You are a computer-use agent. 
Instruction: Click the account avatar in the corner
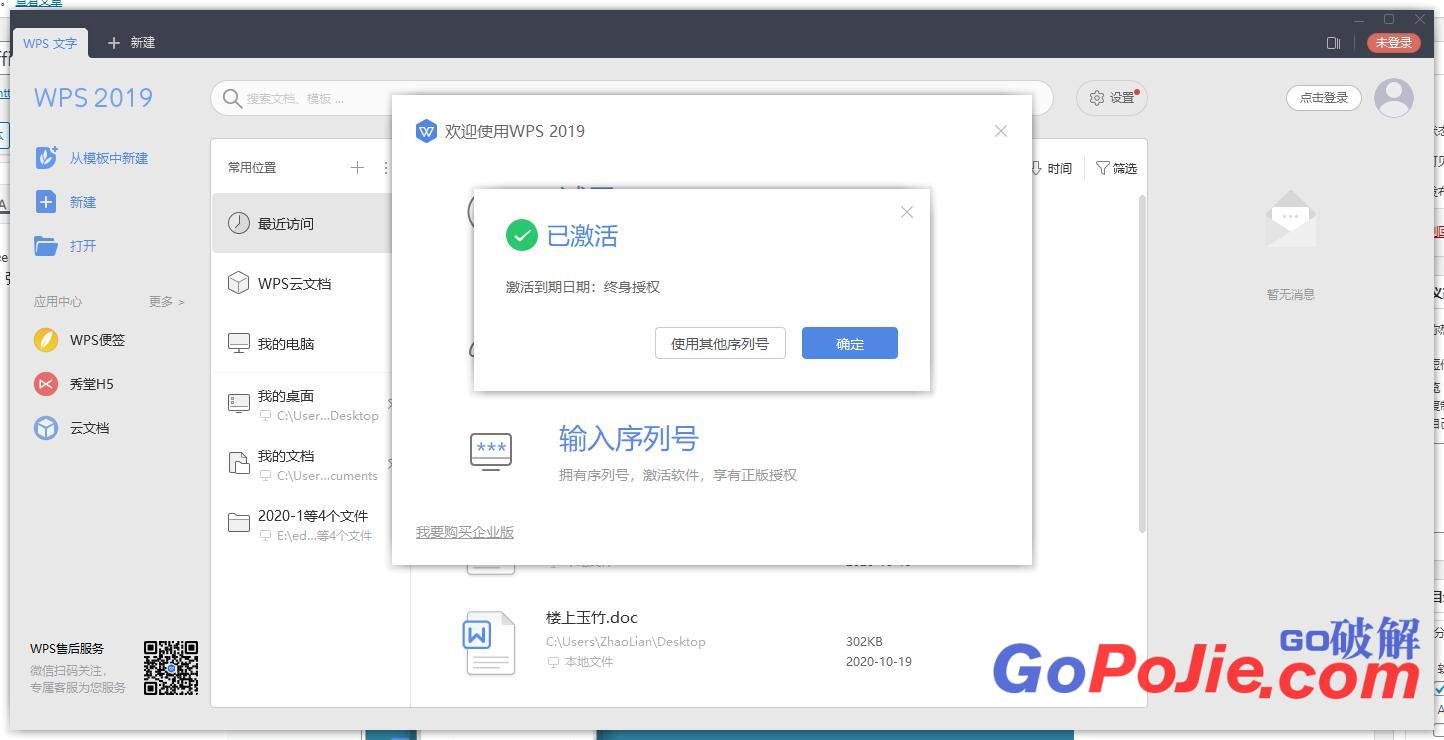pyautogui.click(x=1393, y=97)
